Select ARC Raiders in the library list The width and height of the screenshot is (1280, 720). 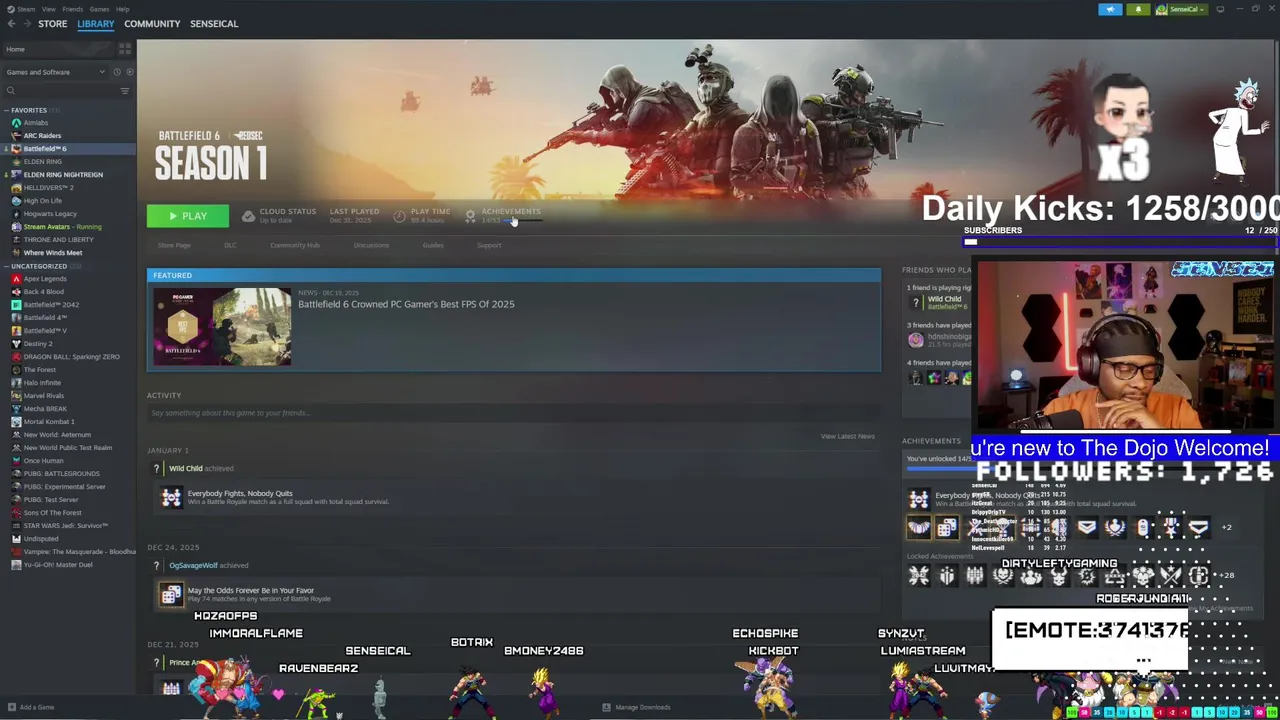[42, 136]
